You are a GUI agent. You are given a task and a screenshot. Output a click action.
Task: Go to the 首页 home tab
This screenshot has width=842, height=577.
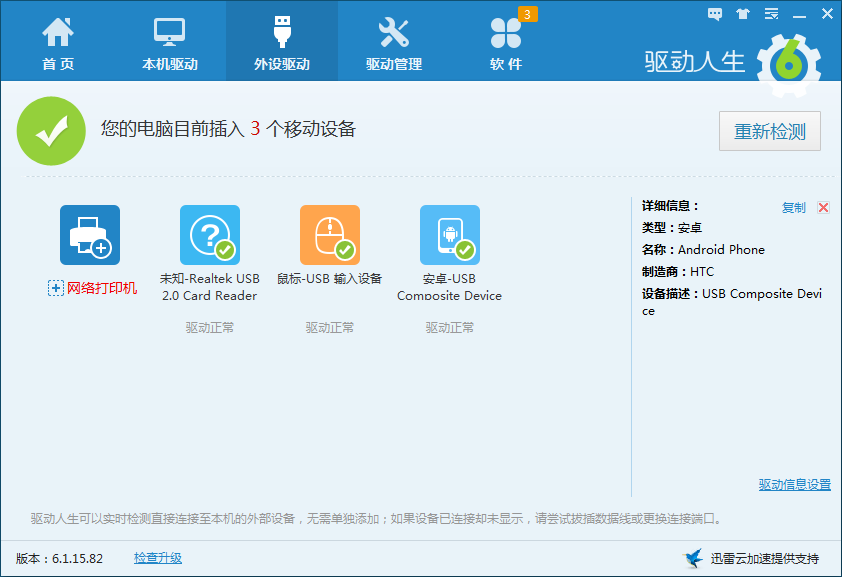click(x=57, y=42)
